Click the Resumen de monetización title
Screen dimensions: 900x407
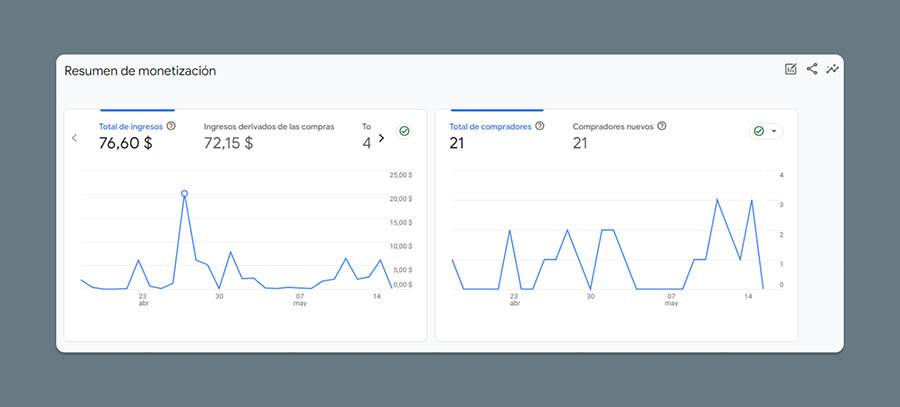coord(140,71)
